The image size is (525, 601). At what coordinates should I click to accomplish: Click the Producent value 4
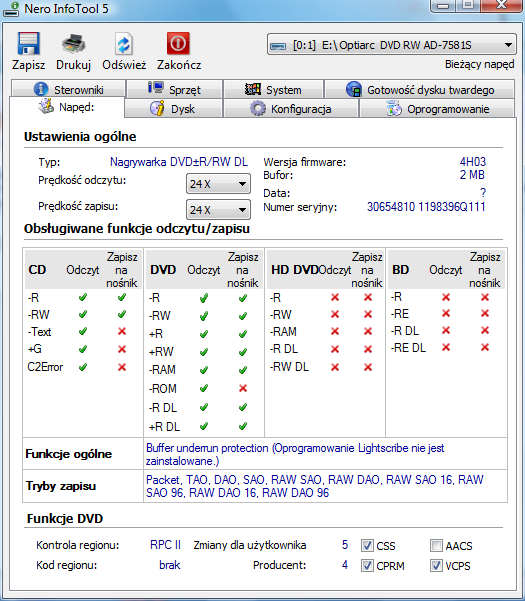tap(345, 565)
